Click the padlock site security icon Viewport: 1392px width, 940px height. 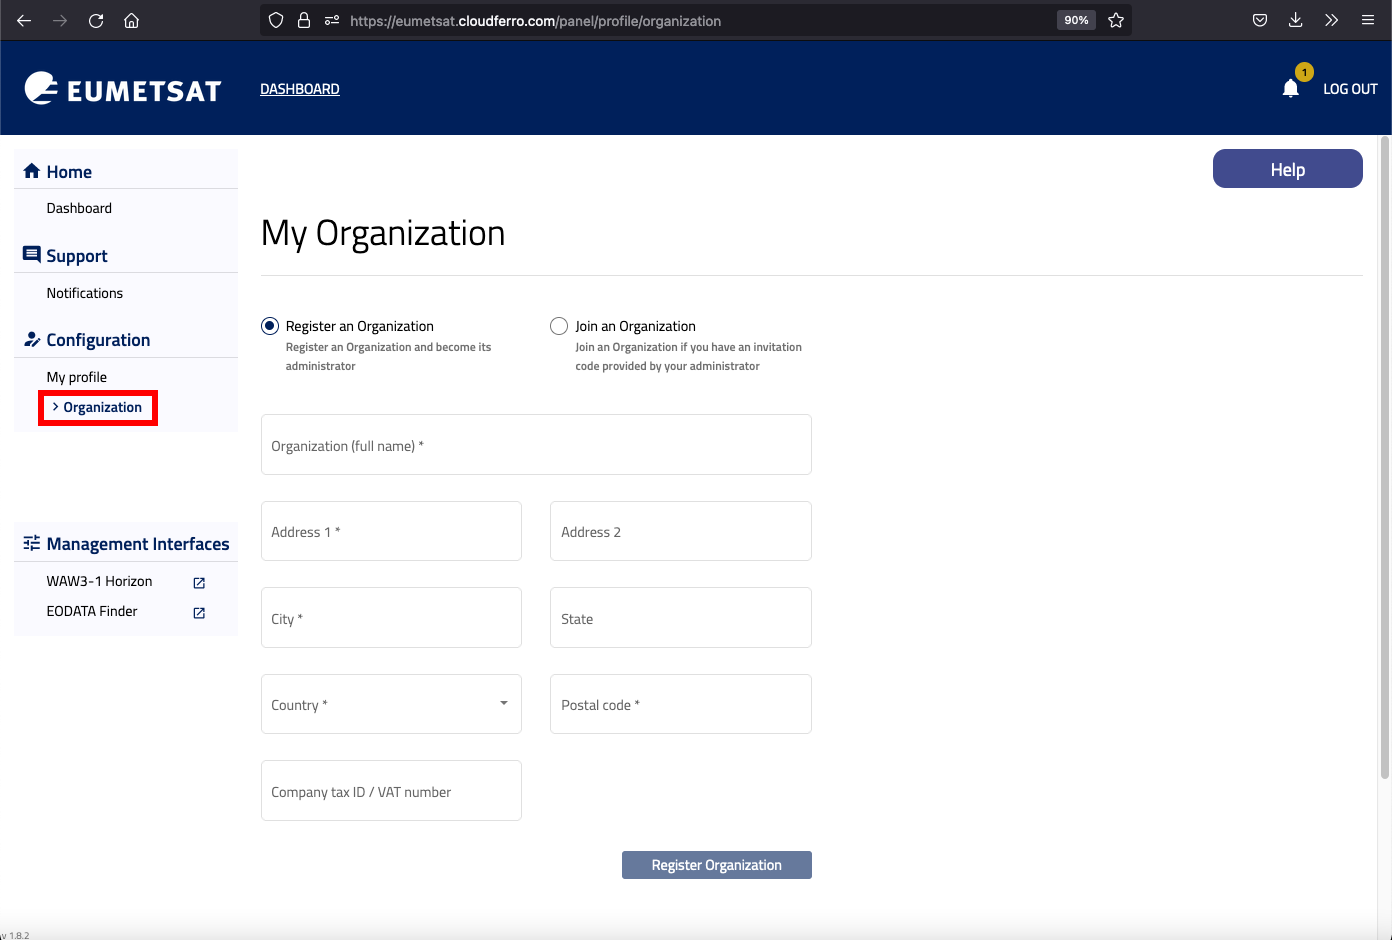pyautogui.click(x=304, y=20)
